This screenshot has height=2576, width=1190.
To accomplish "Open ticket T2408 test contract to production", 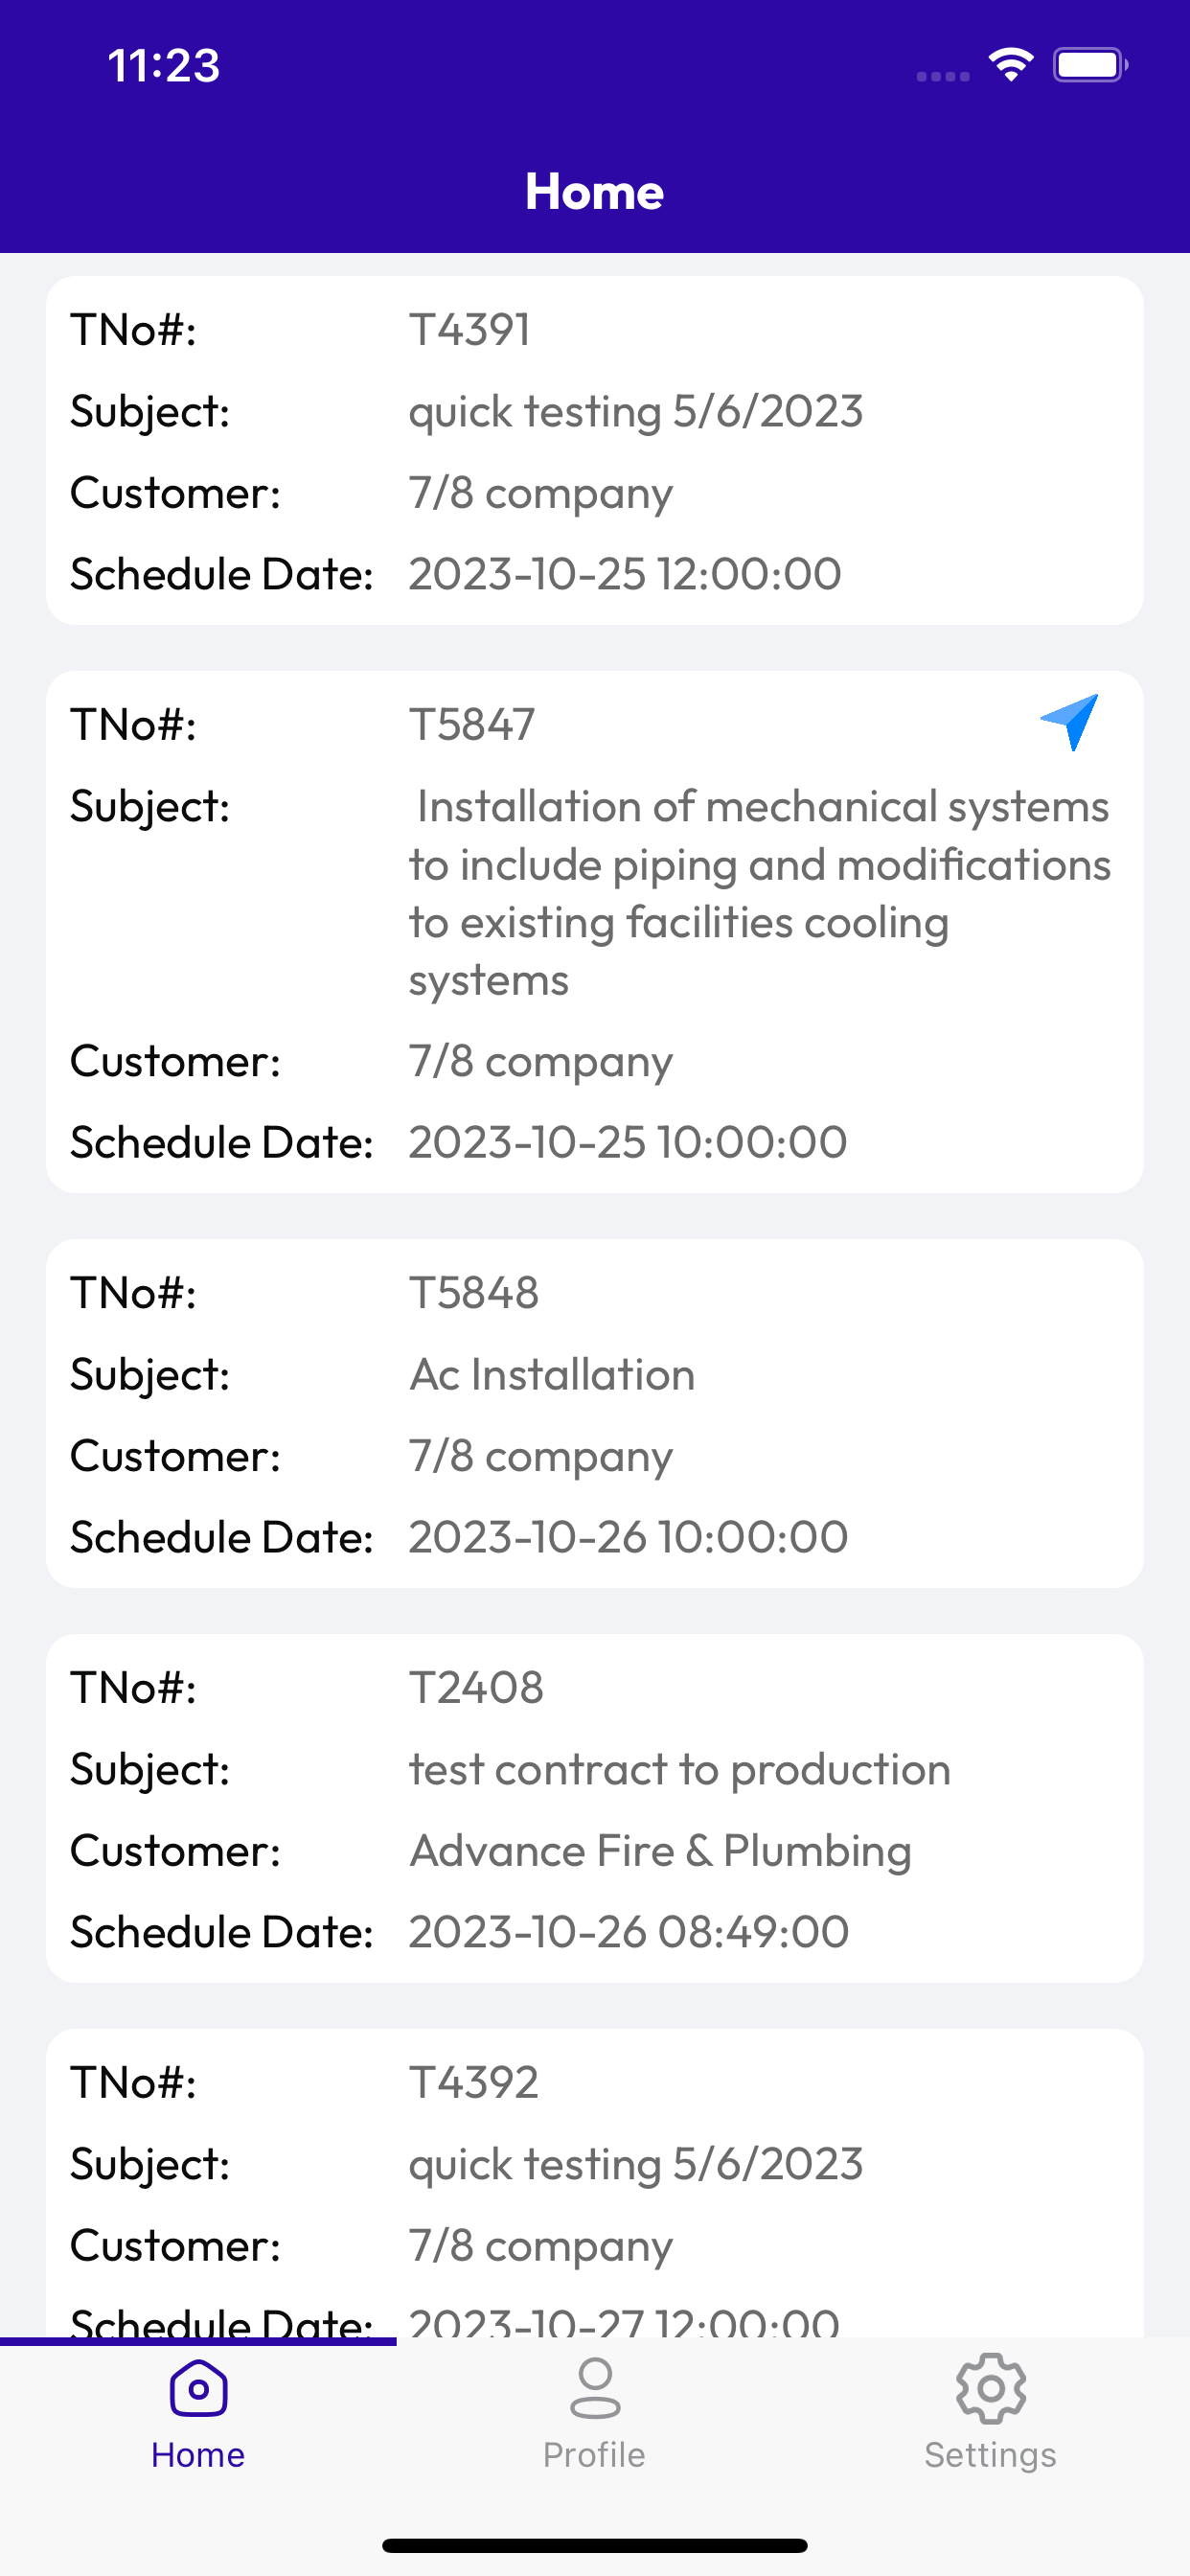I will tap(595, 1809).
